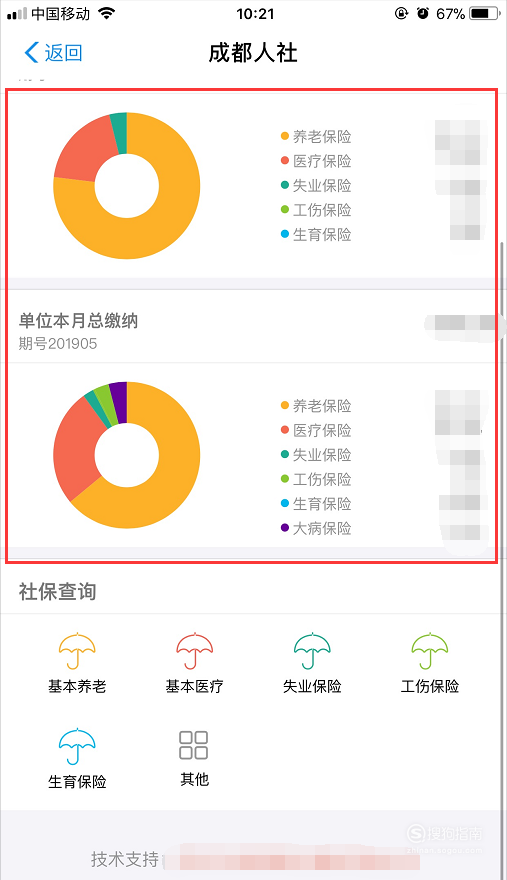
Task: Tap the 社保查询 section heading
Action: pyautogui.click(x=57, y=592)
